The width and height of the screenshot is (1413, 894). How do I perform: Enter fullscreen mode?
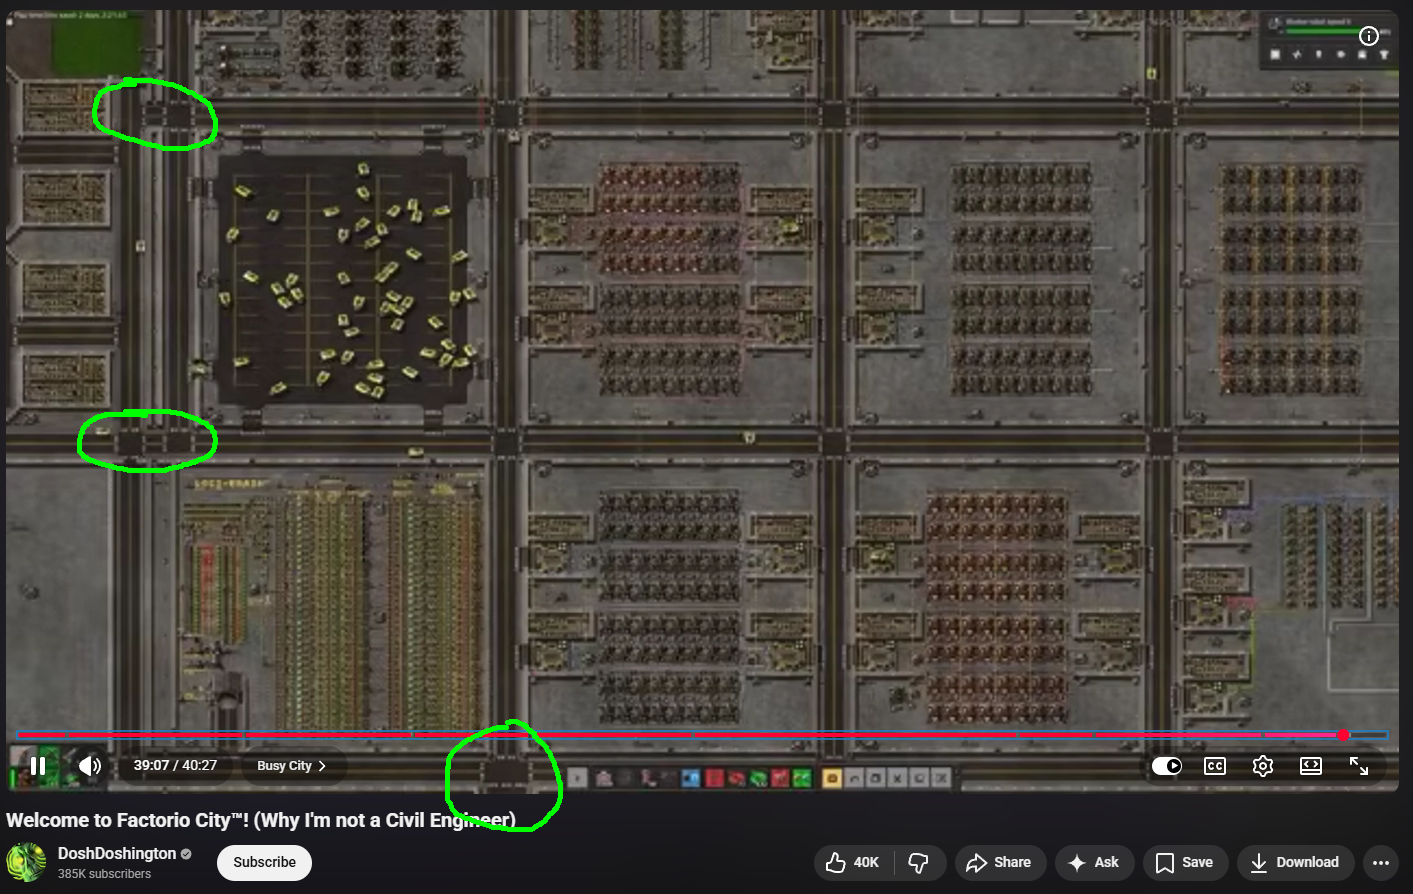(x=1359, y=766)
